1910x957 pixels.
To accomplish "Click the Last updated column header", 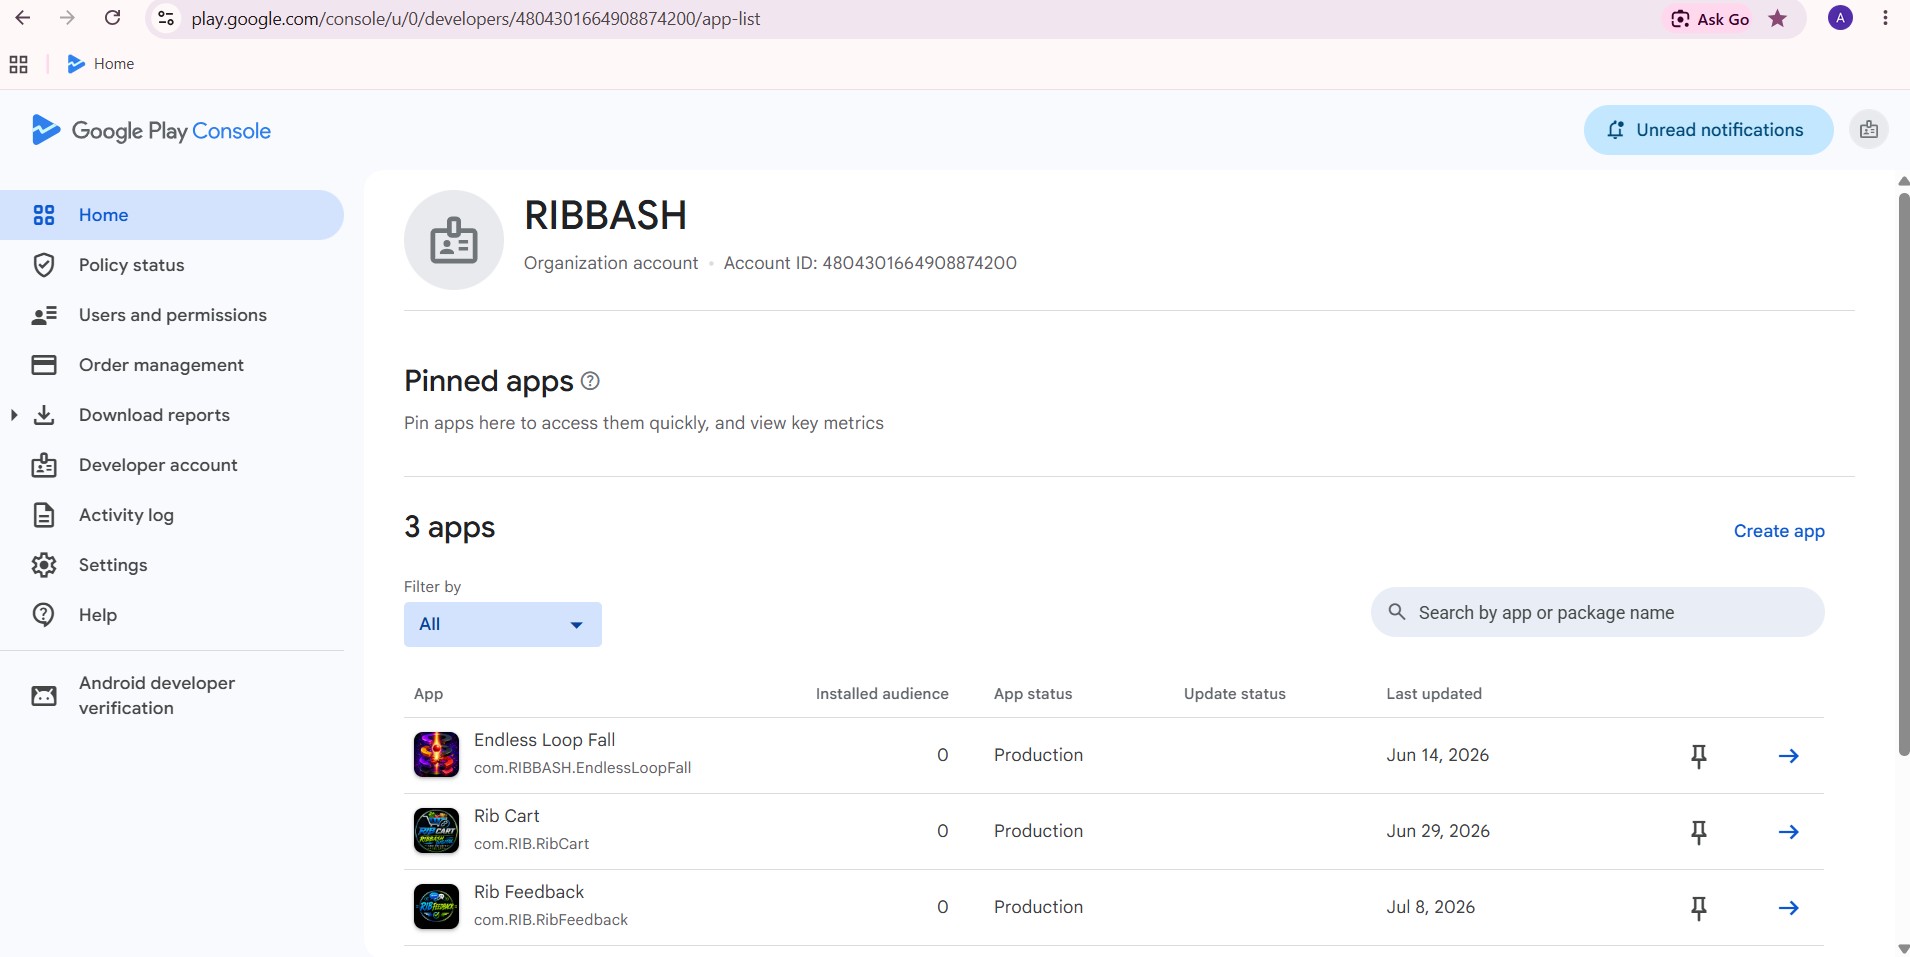I will tap(1434, 694).
